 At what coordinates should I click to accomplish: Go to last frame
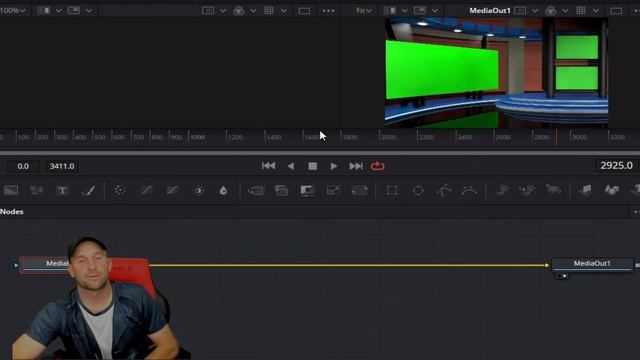coord(356,166)
